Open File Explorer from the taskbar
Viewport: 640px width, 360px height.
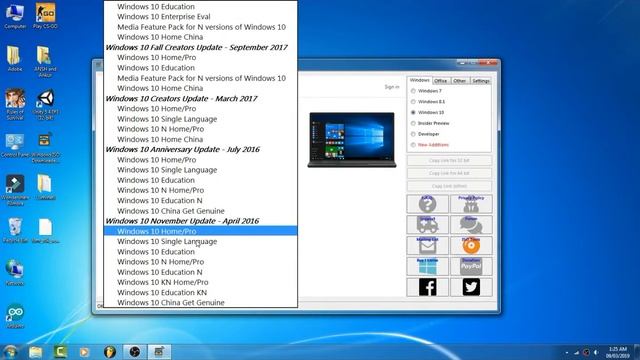36,352
